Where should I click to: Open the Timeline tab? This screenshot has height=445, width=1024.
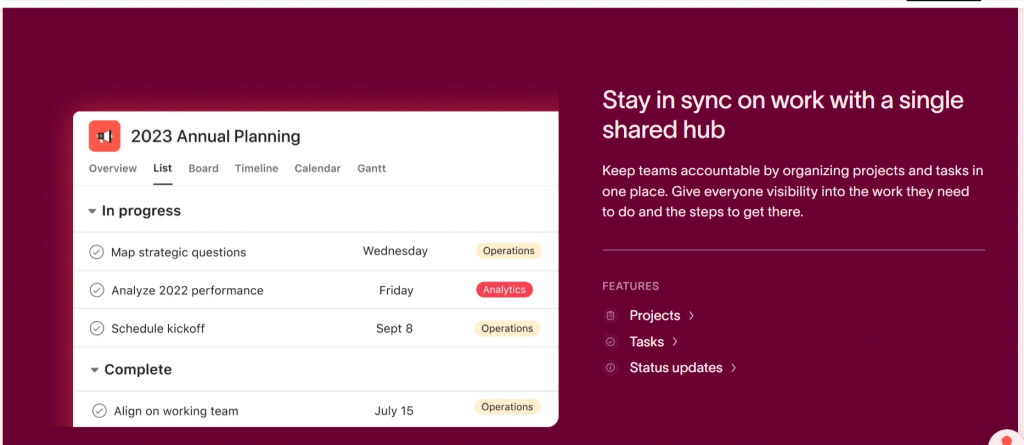257,169
